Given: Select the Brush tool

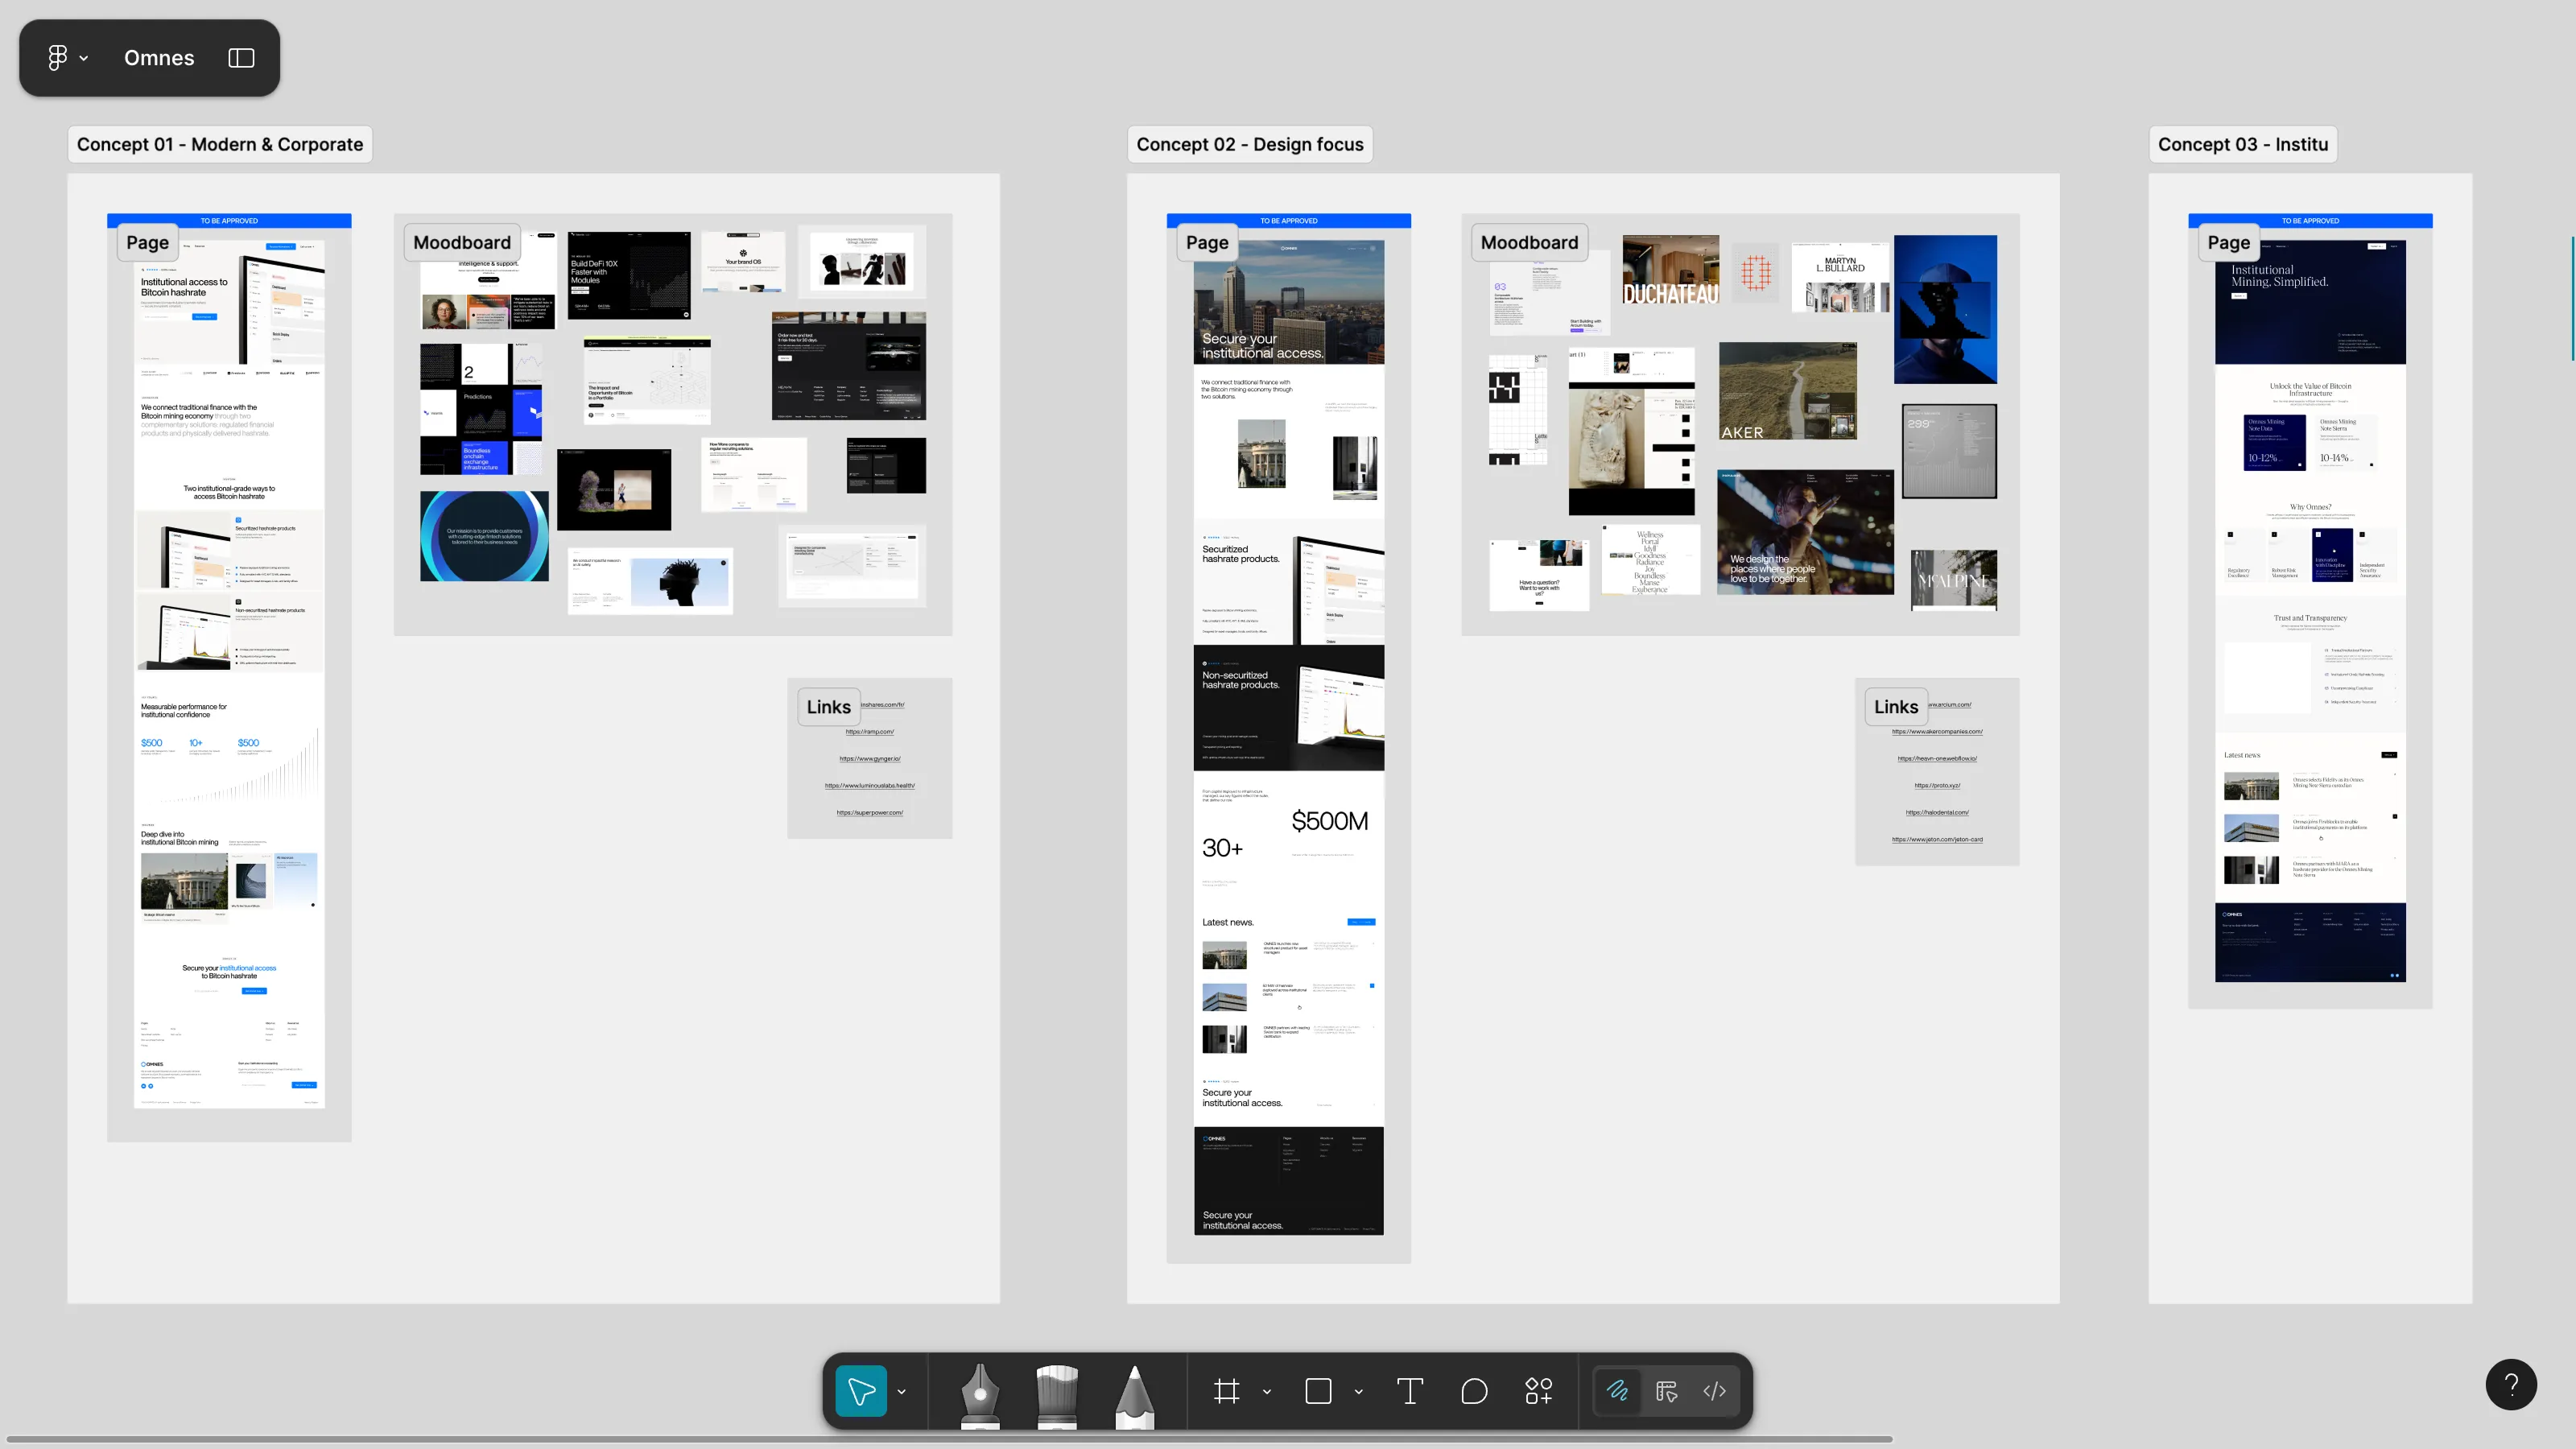Looking at the screenshot, I should coord(1057,1391).
